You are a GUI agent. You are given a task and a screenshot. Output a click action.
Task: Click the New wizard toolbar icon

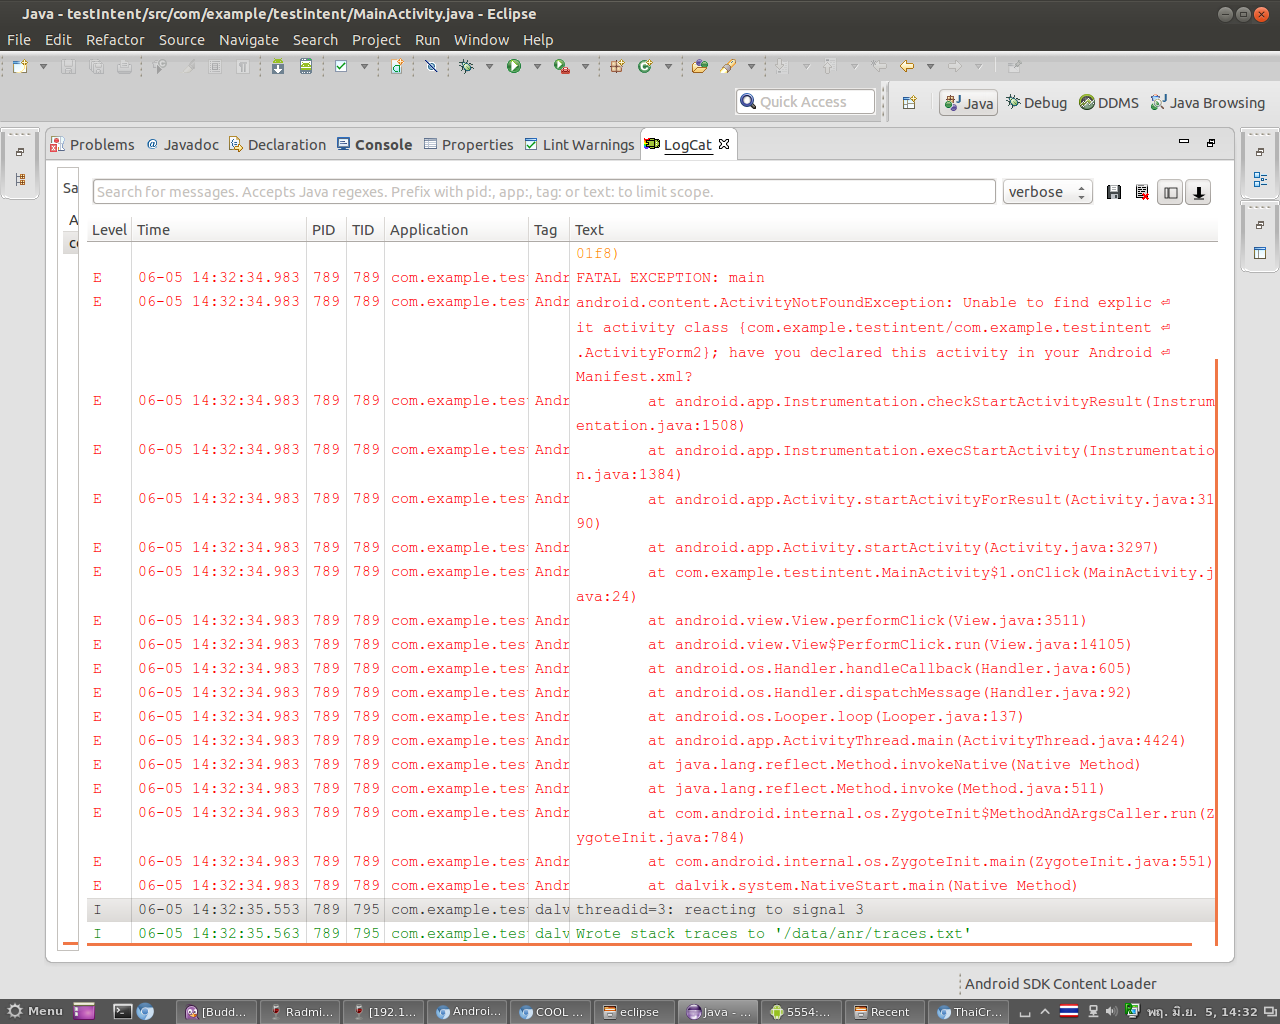(x=20, y=66)
